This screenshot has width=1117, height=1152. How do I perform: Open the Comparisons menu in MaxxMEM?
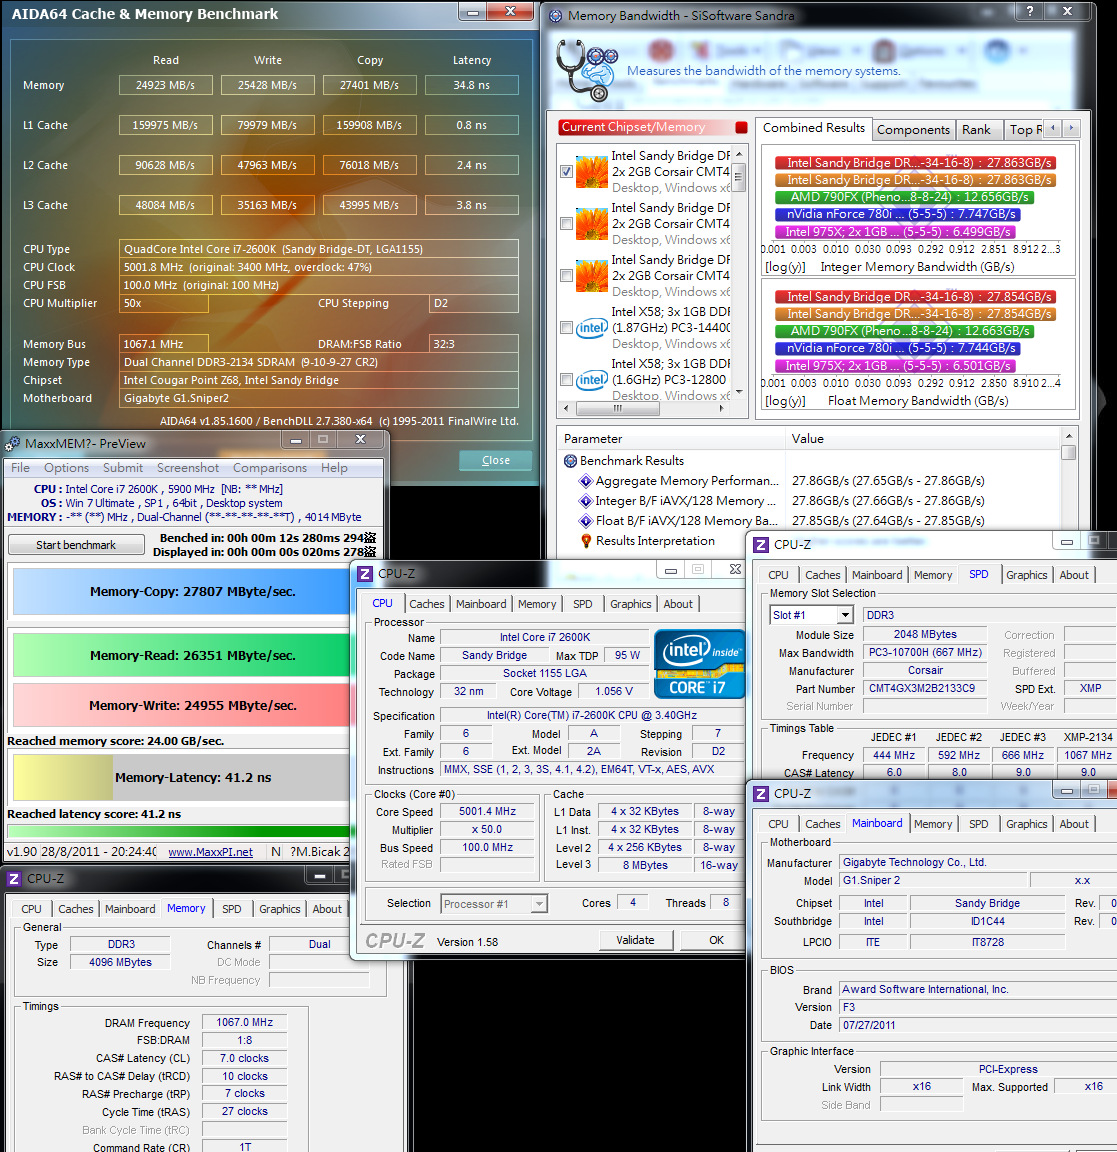pyautogui.click(x=270, y=468)
